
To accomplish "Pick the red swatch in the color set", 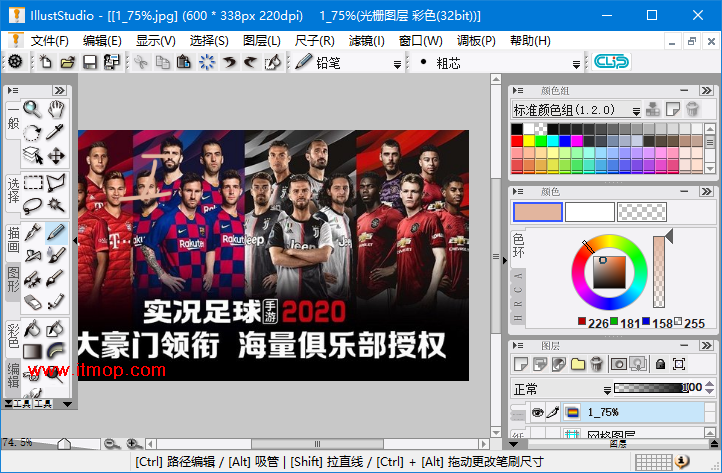I will pos(517,141).
